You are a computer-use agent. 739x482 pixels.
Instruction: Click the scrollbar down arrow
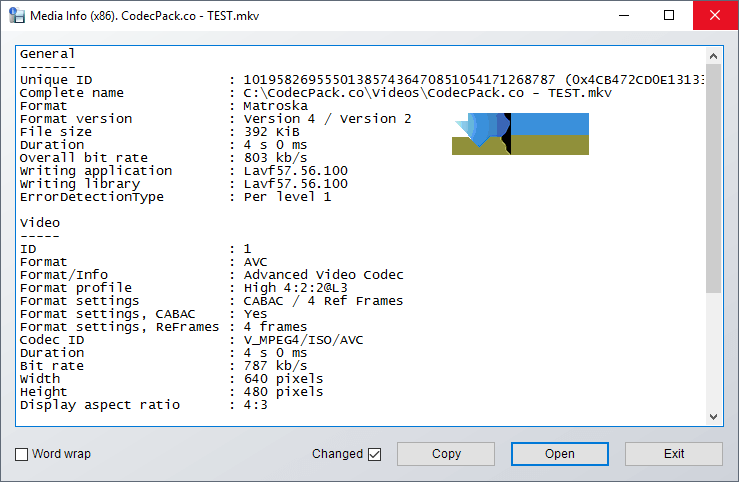point(714,417)
